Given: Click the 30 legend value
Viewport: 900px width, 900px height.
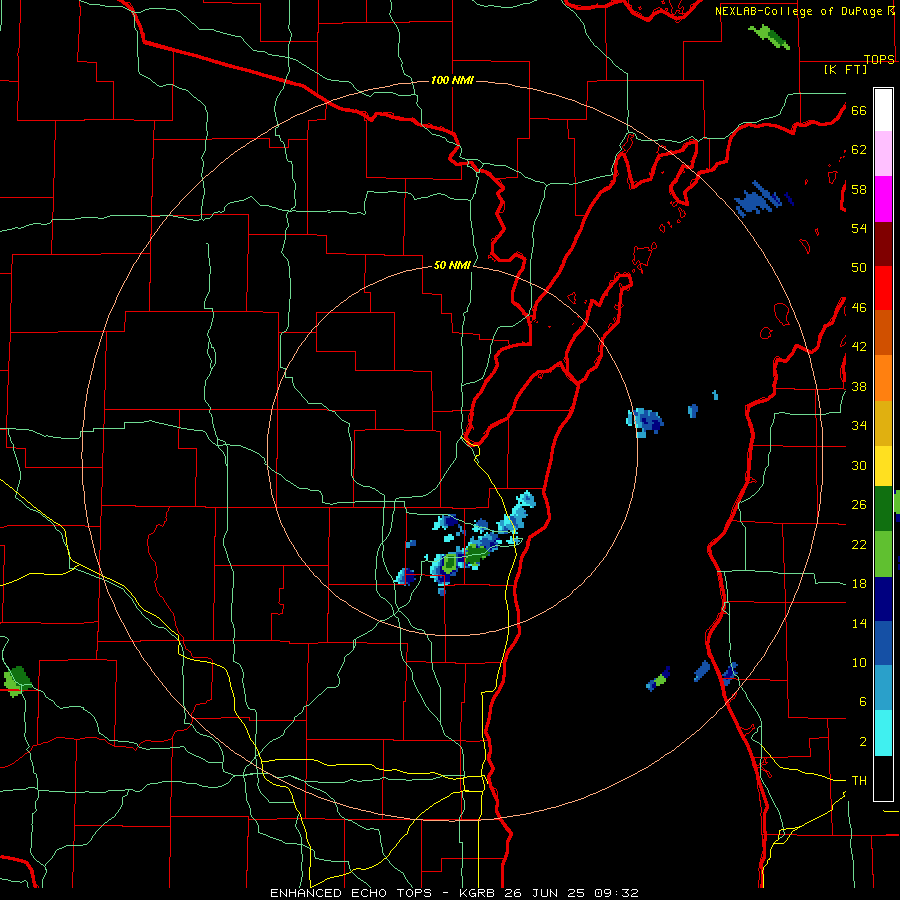Looking at the screenshot, I should (x=859, y=465).
